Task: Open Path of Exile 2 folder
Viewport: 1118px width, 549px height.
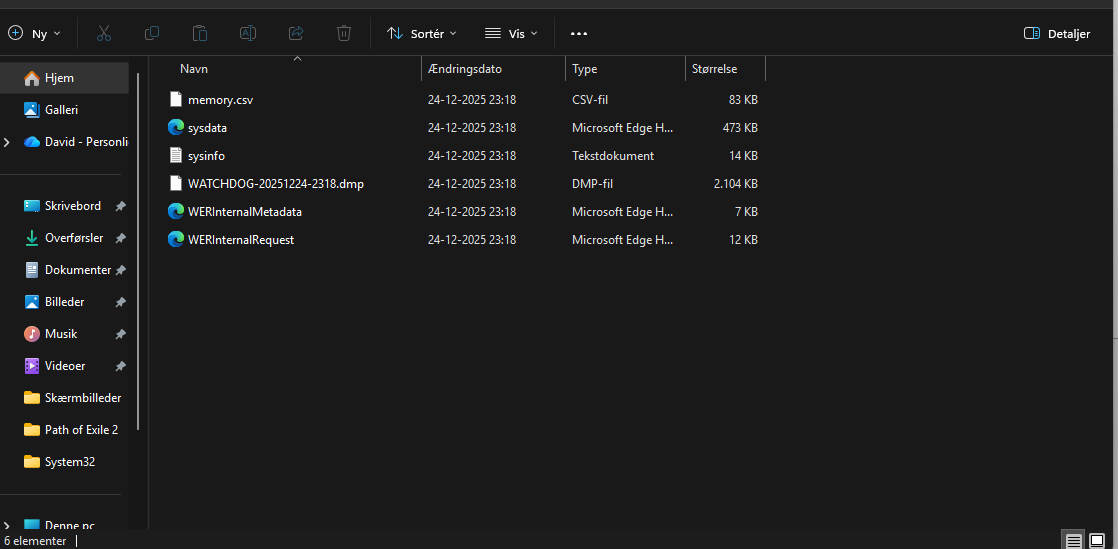Action: 81,430
